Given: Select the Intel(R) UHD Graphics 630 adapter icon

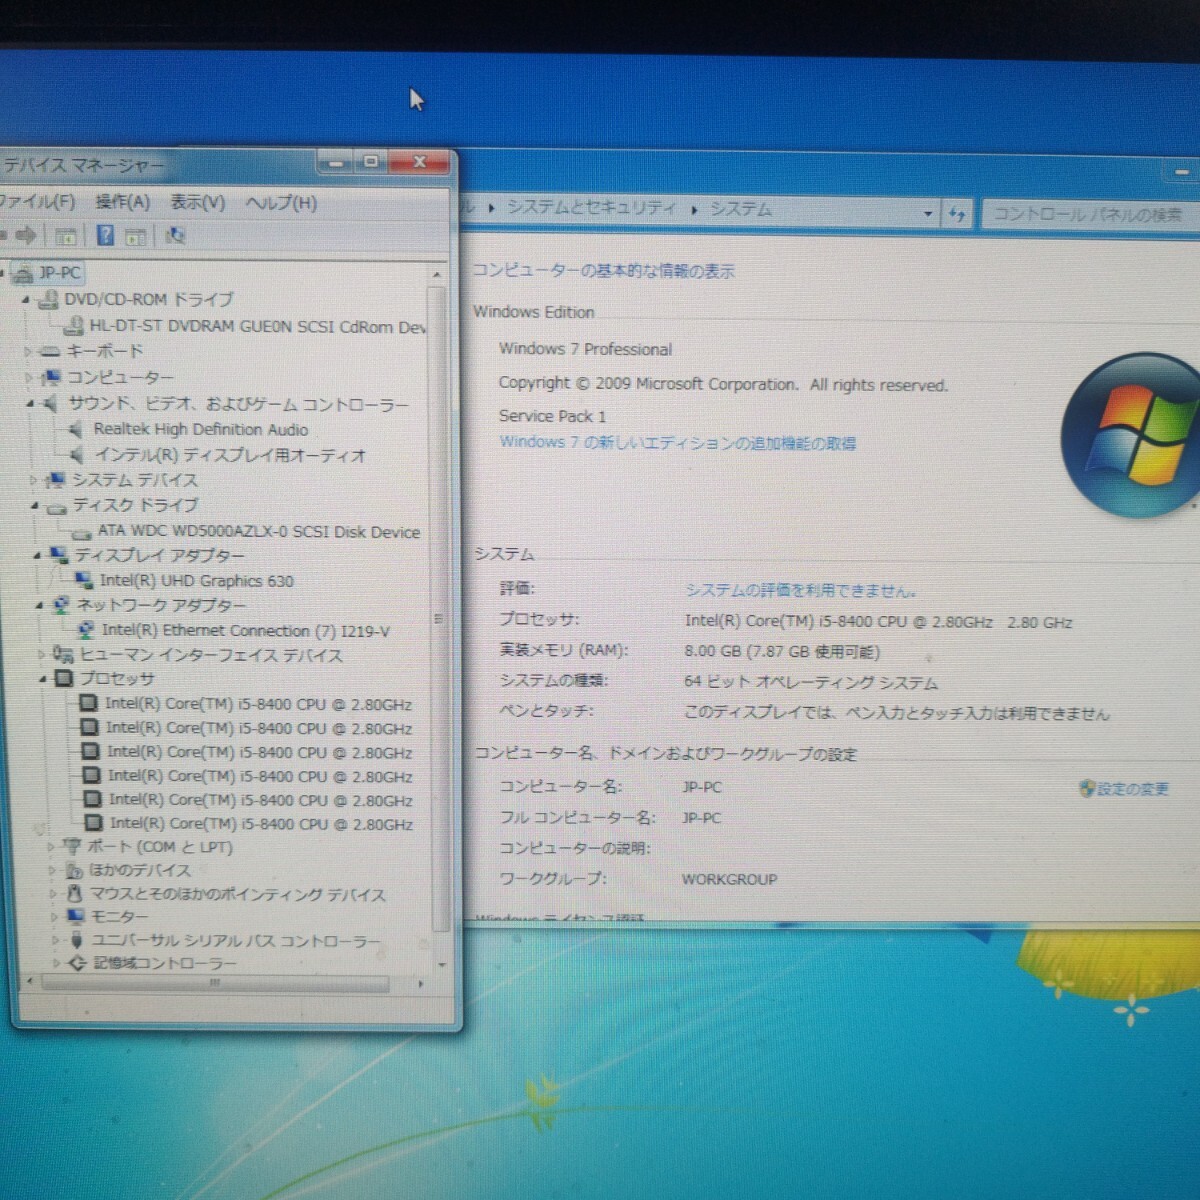Looking at the screenshot, I should tap(84, 581).
